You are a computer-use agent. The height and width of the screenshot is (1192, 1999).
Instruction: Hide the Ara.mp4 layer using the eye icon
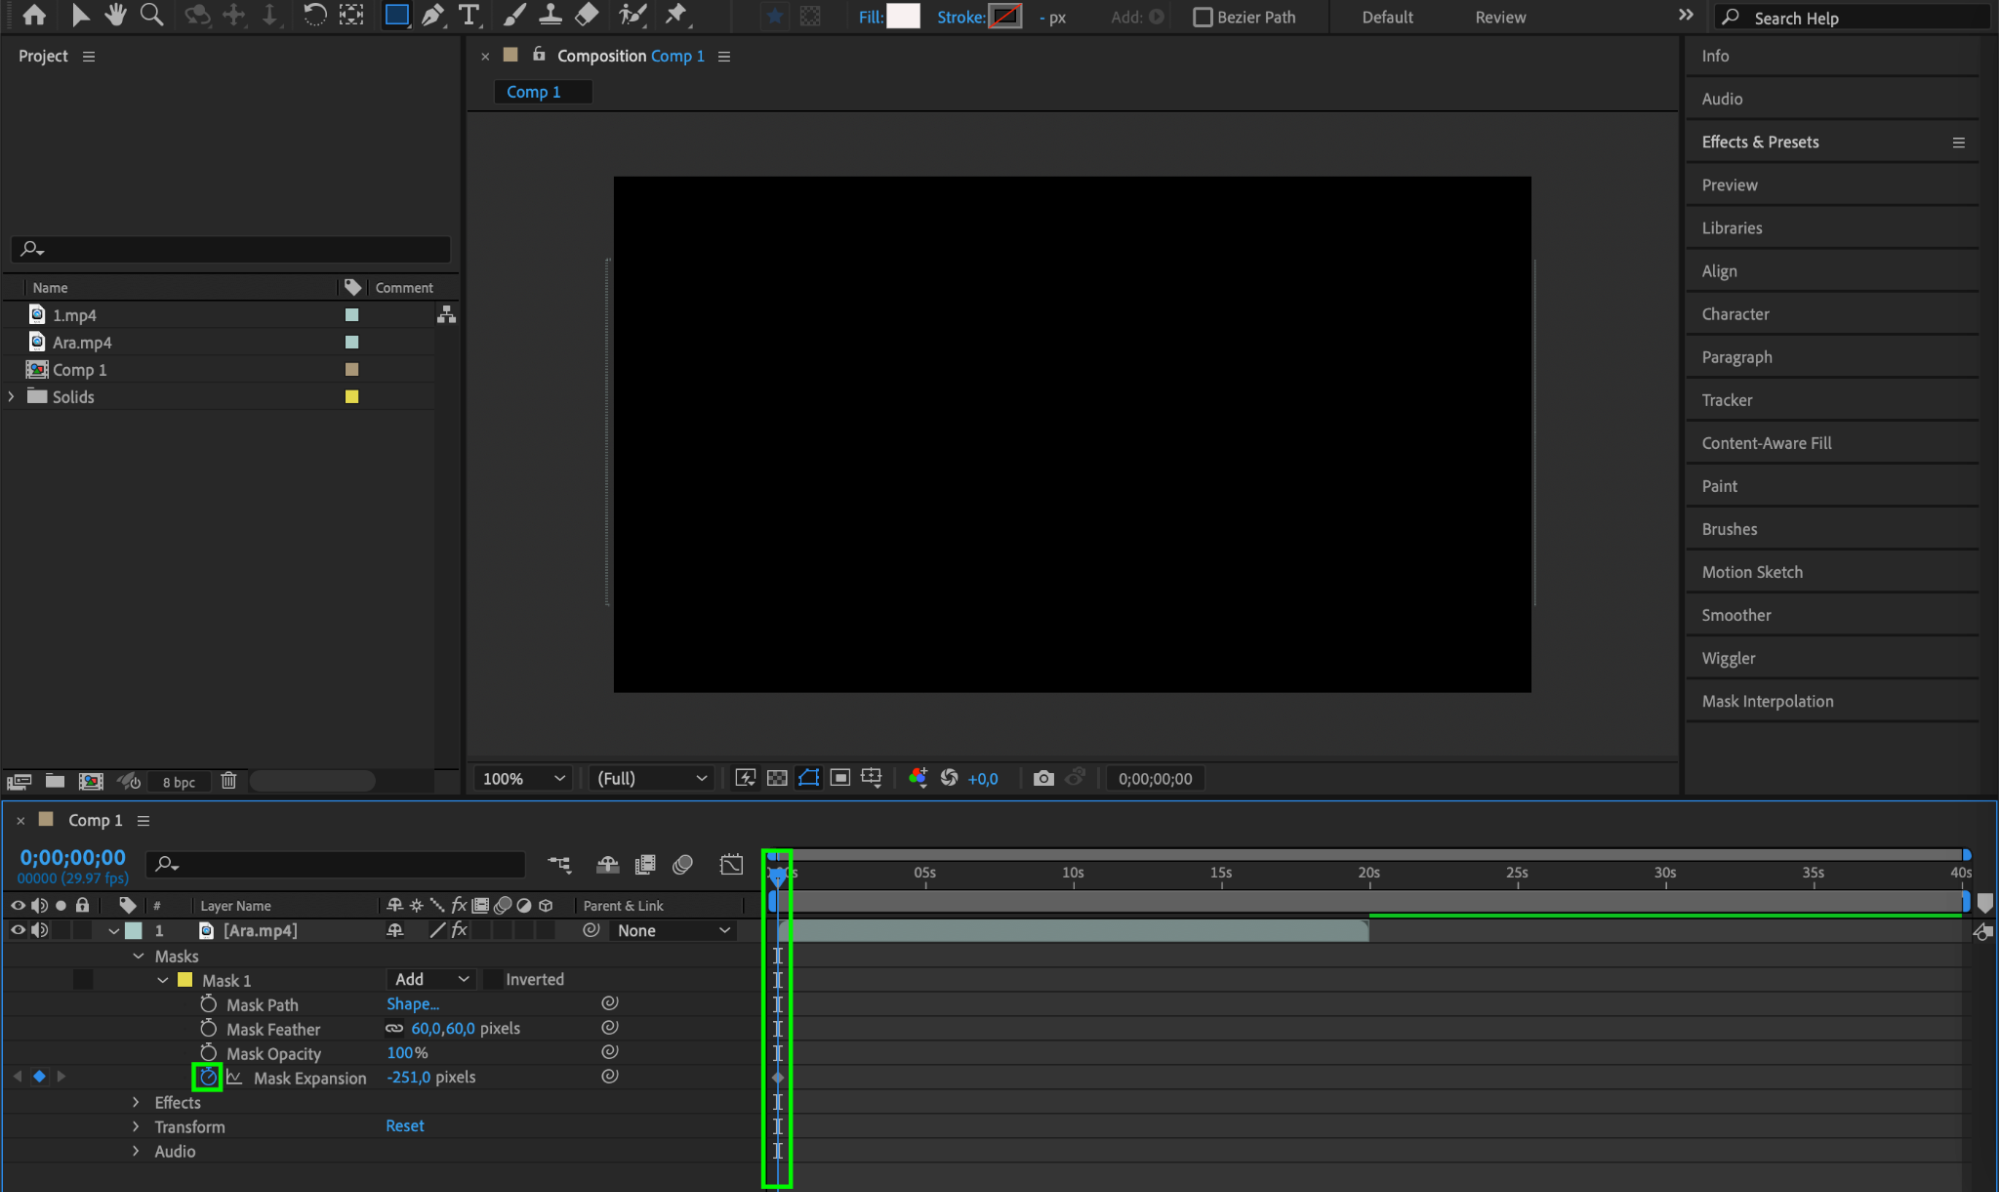17,930
